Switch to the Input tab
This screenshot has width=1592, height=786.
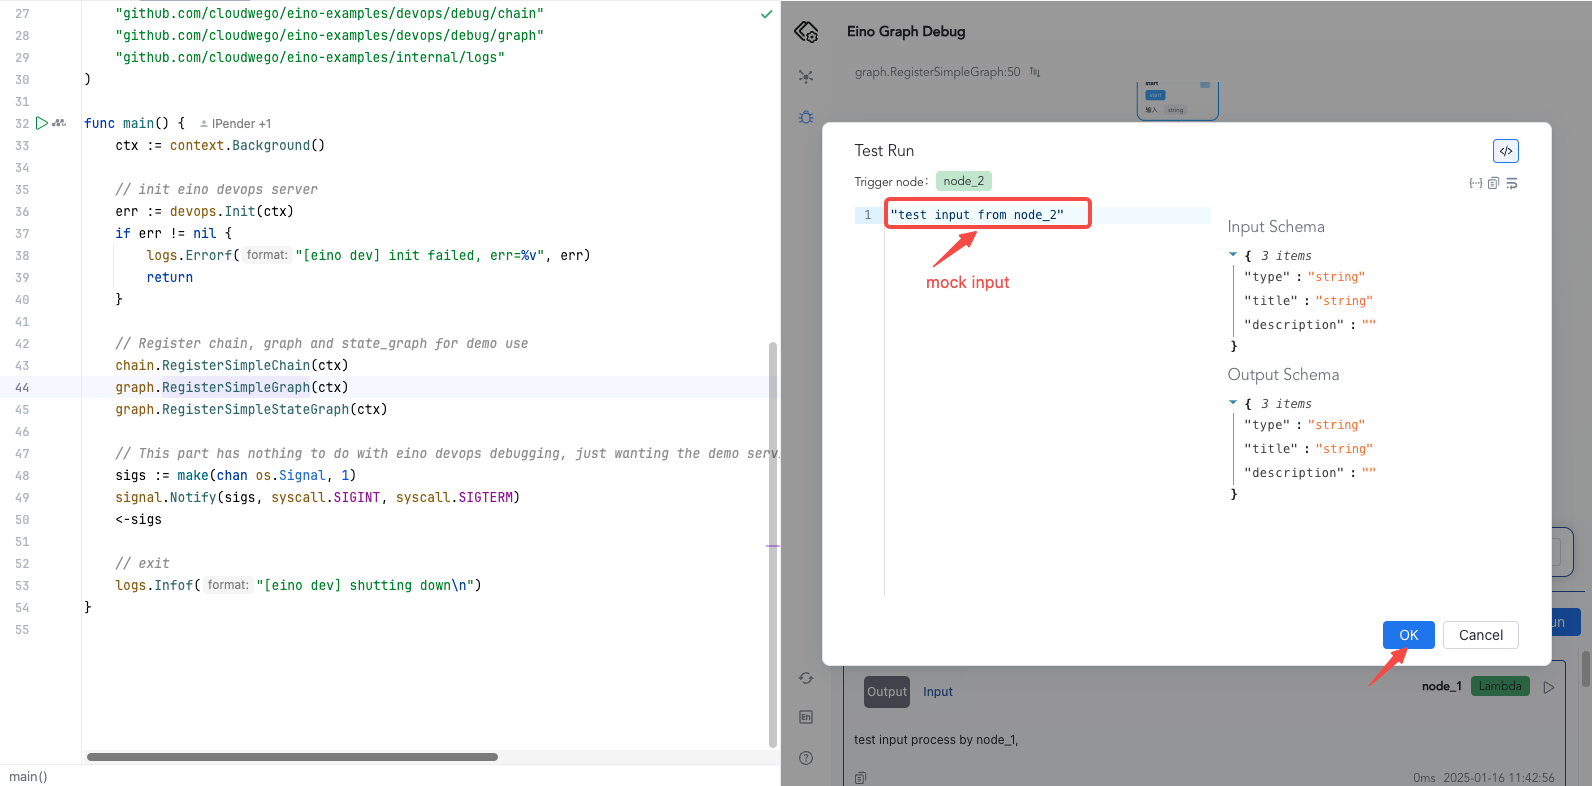(x=937, y=692)
